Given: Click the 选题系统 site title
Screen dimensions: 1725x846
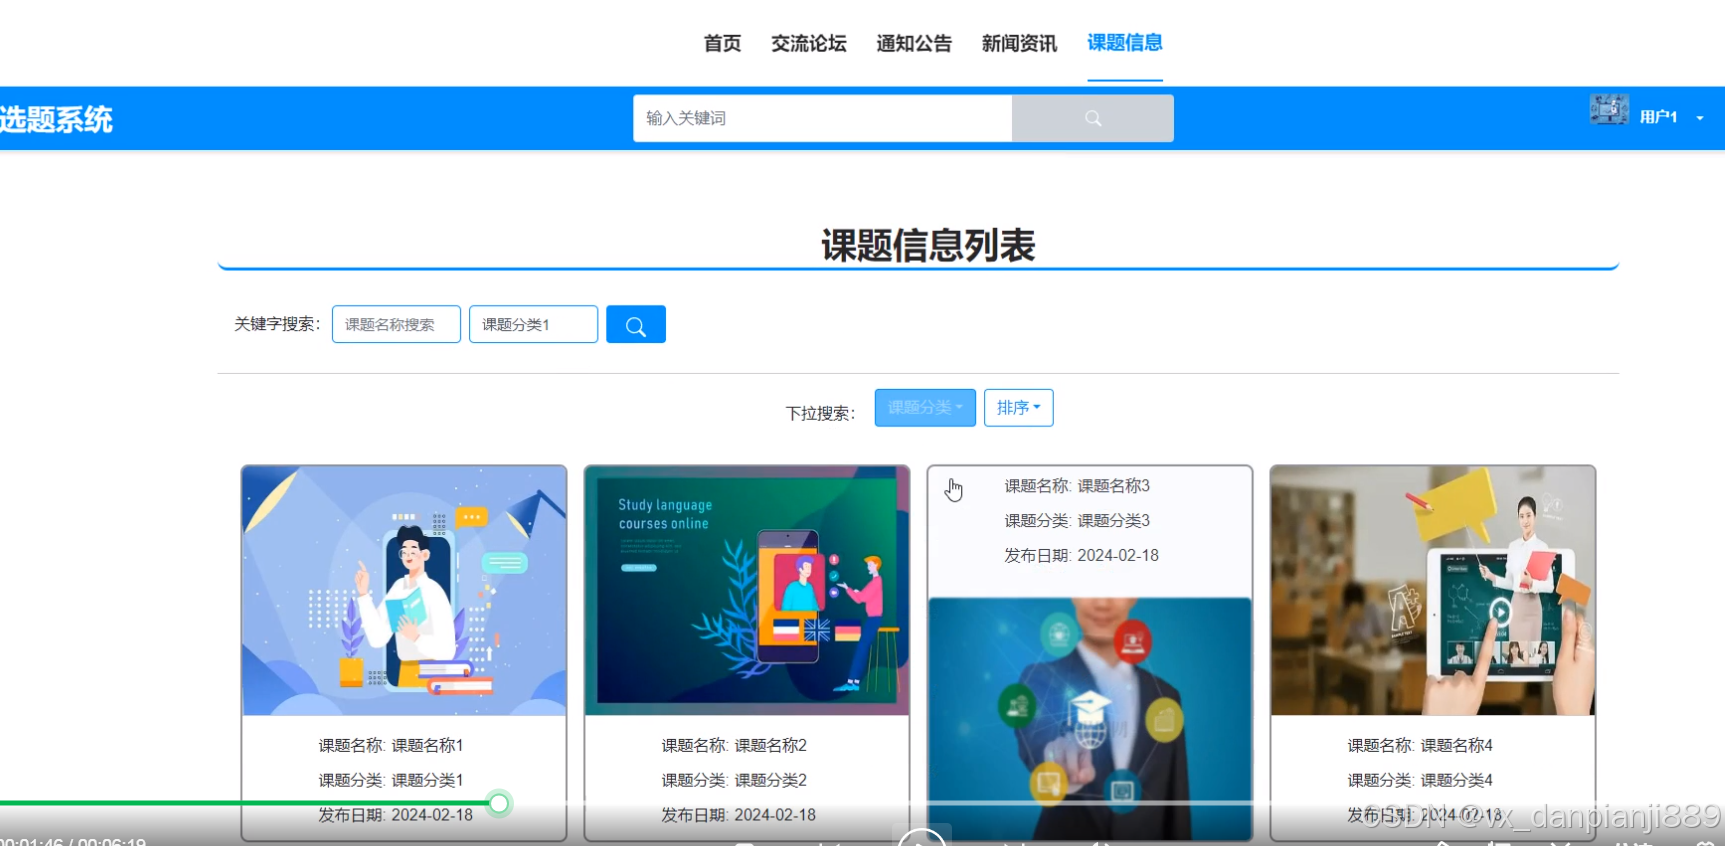Looking at the screenshot, I should coord(56,120).
